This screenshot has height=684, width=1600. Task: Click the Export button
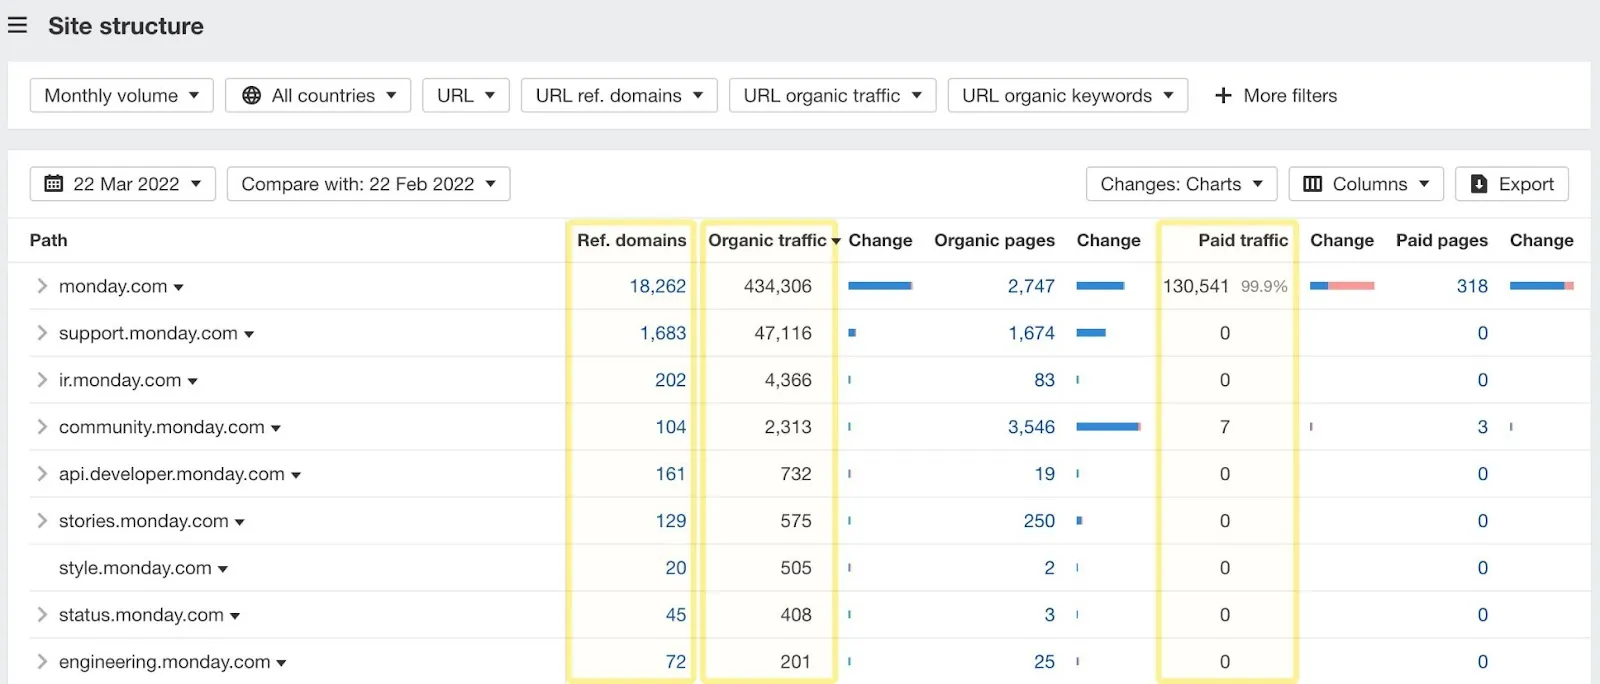point(1512,184)
